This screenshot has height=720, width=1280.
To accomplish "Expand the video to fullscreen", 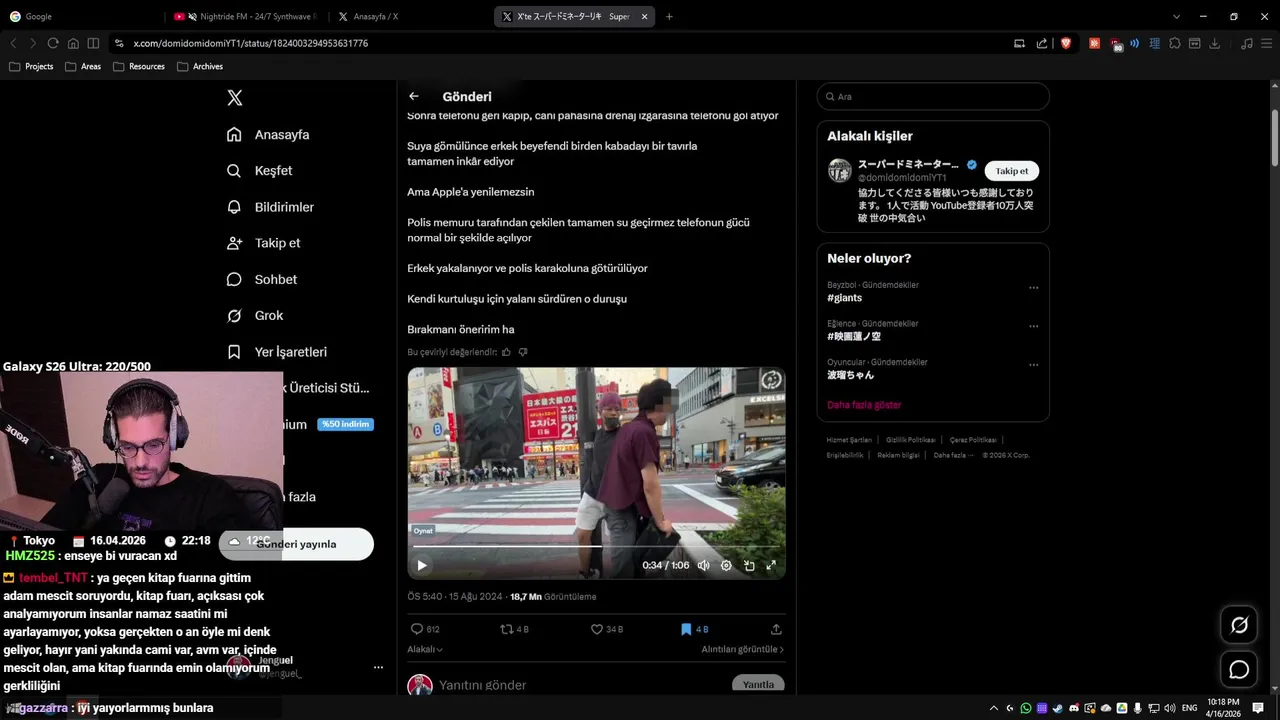I will pos(771,565).
